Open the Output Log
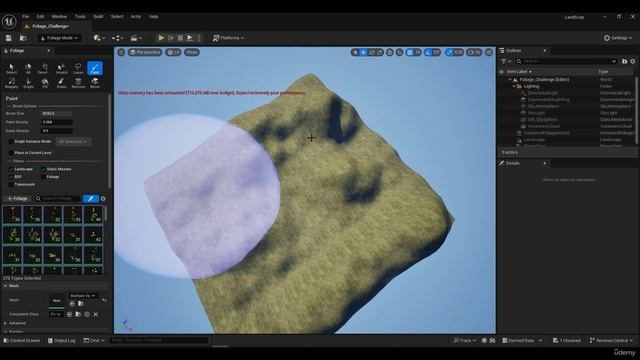 click(x=62, y=340)
